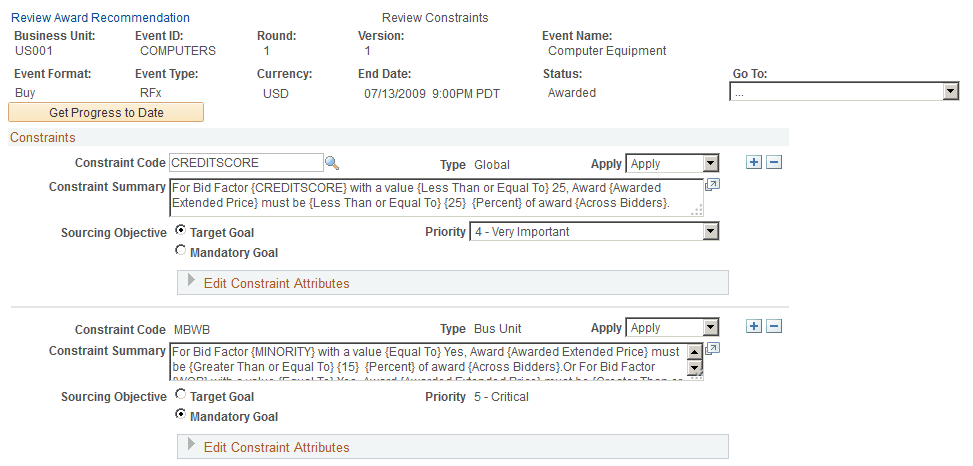Select Target Goal for the CREDITSCORE constraint

(x=181, y=231)
